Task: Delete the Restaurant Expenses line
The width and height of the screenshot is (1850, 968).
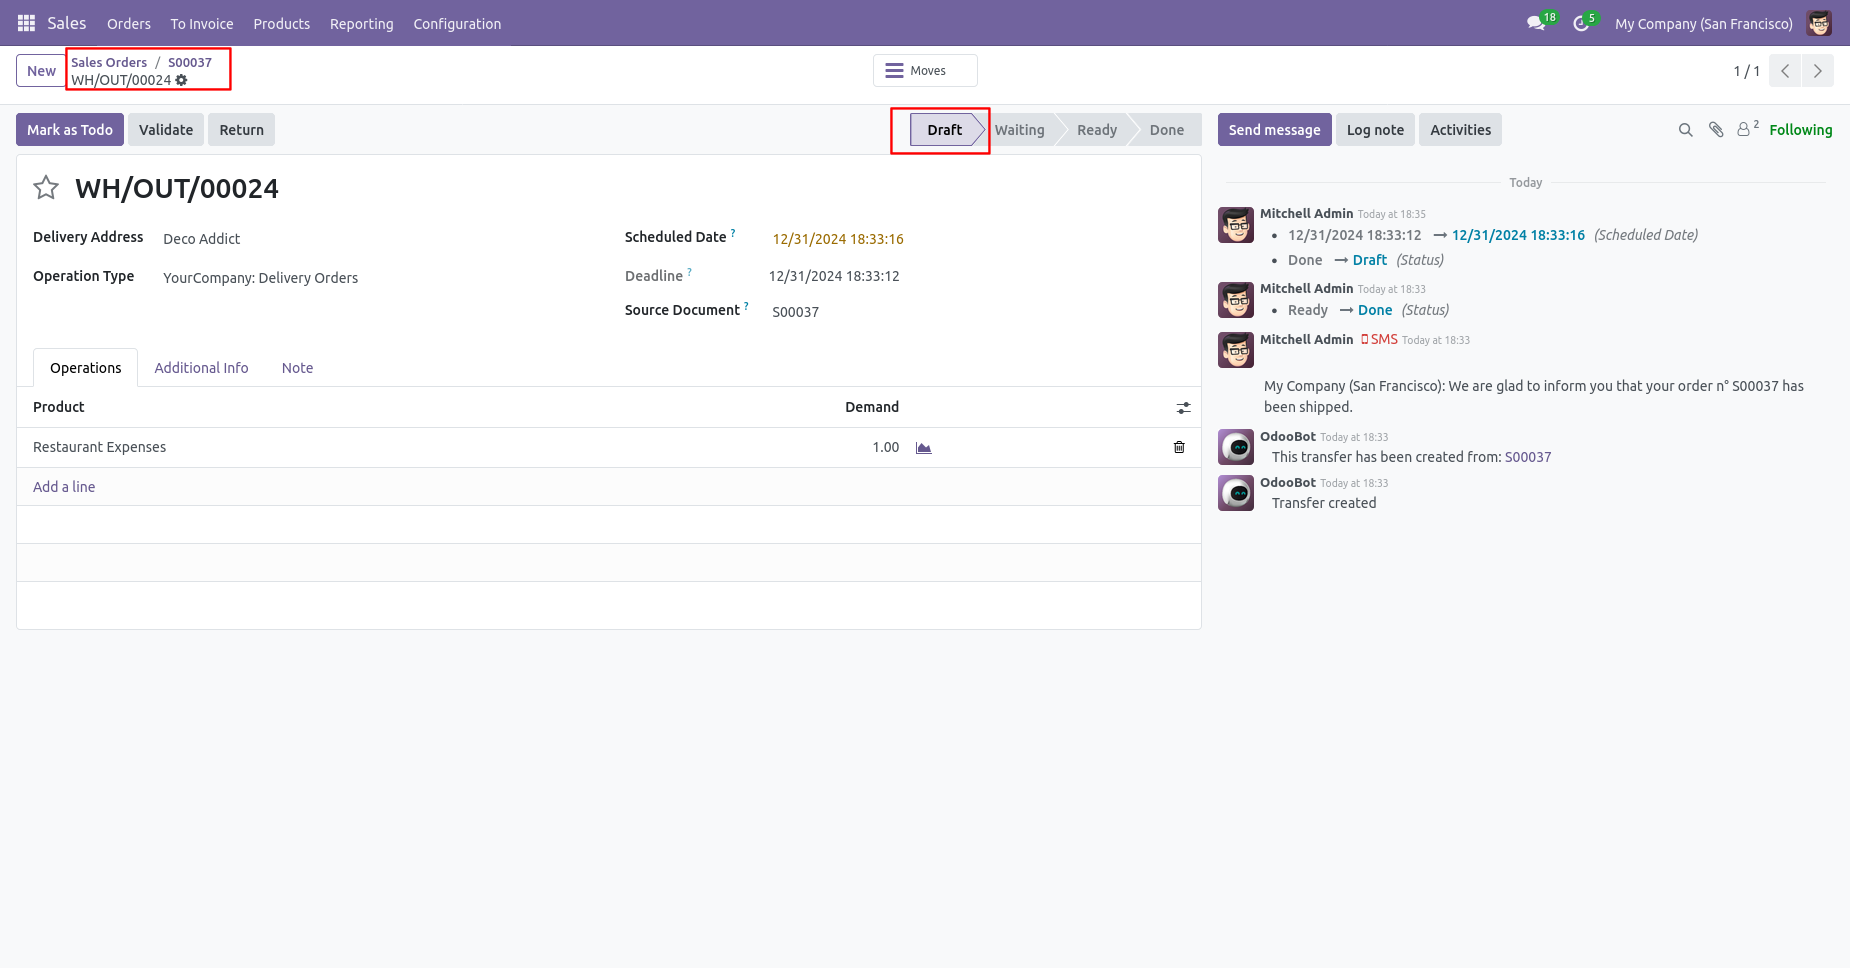Action: click(1179, 447)
